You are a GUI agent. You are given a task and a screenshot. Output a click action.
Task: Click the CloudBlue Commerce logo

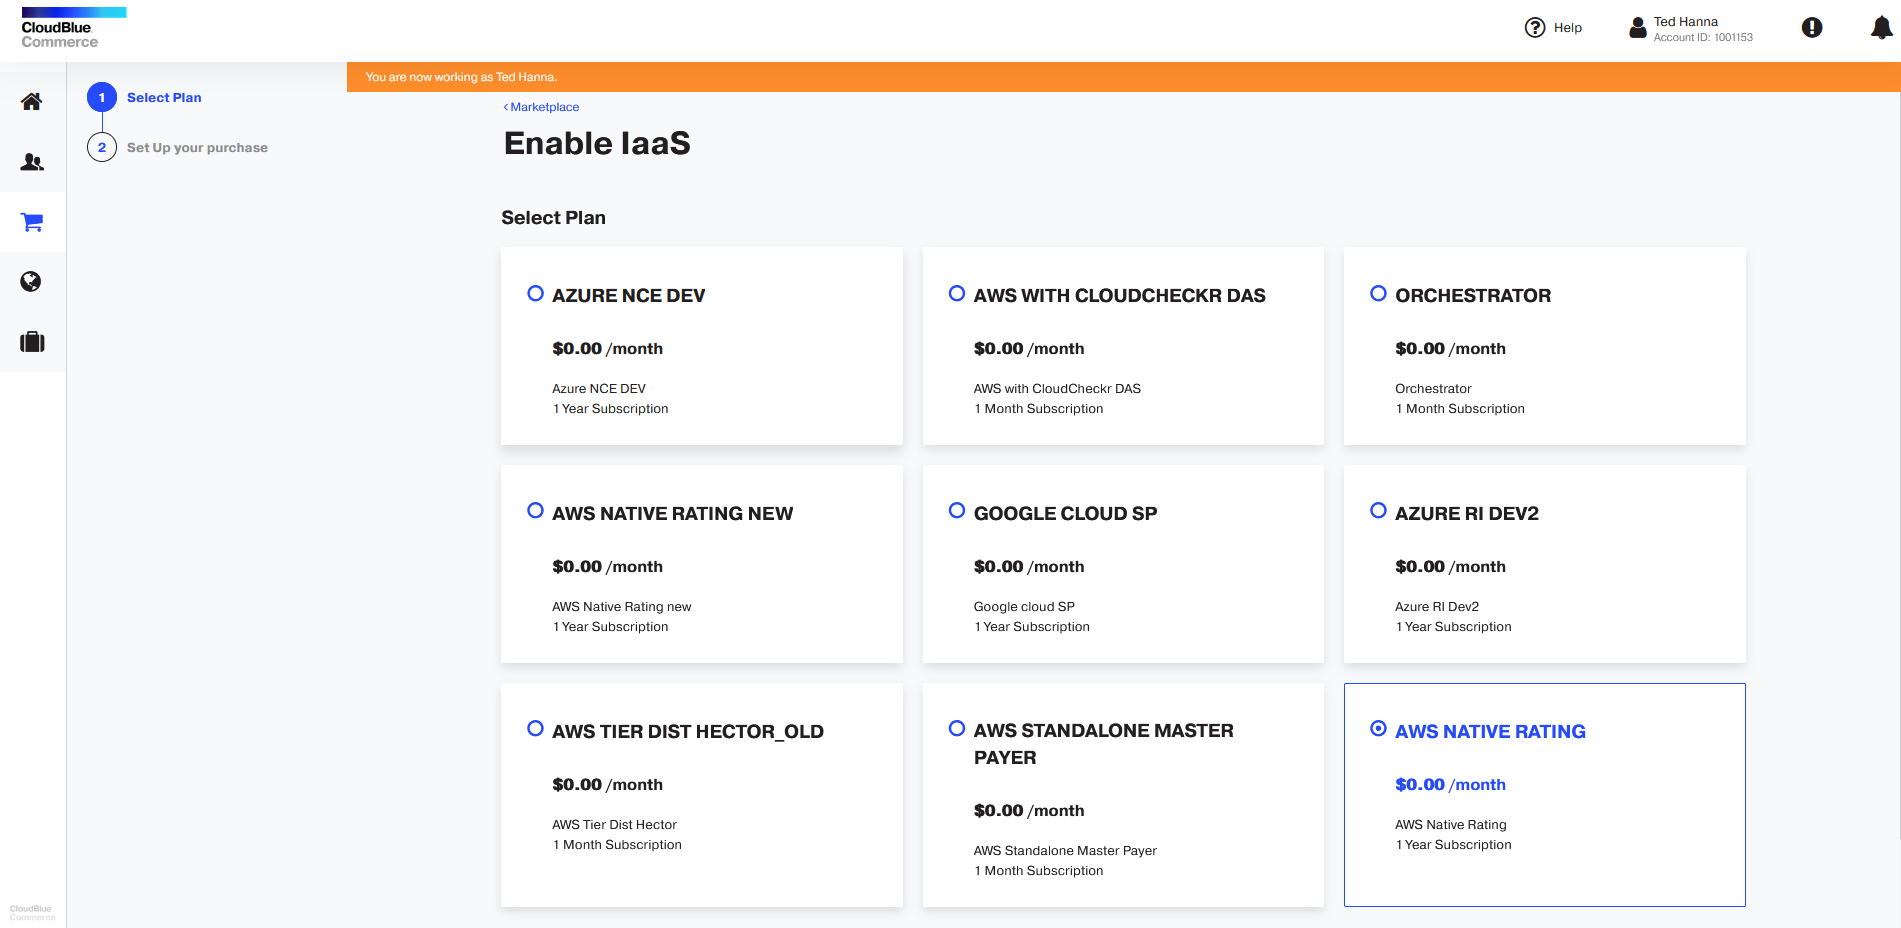tap(73, 28)
